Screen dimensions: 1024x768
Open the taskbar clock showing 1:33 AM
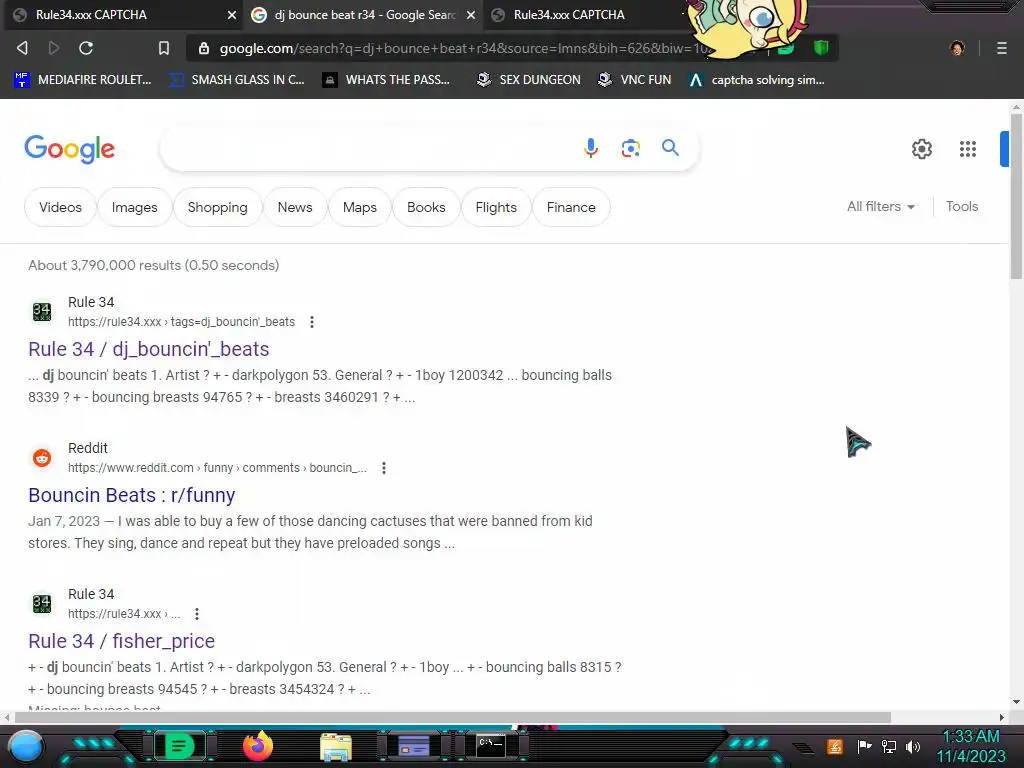(971, 746)
